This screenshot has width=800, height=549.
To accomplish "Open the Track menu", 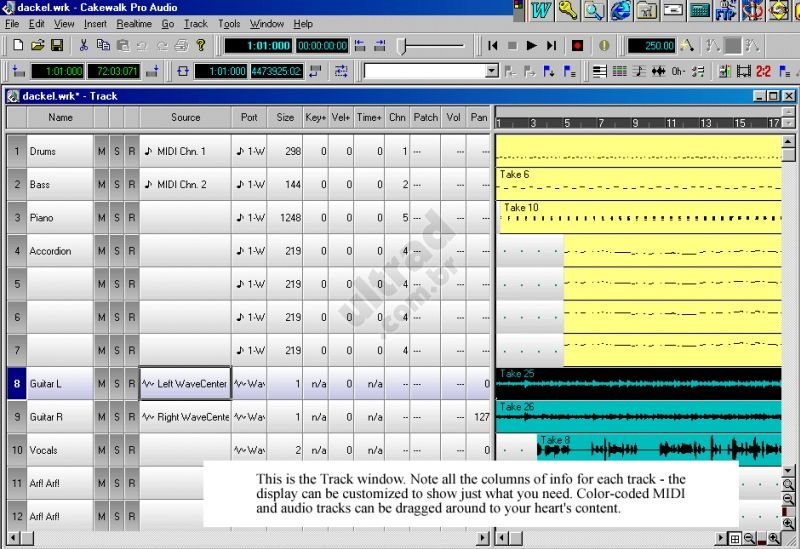I will 195,24.
